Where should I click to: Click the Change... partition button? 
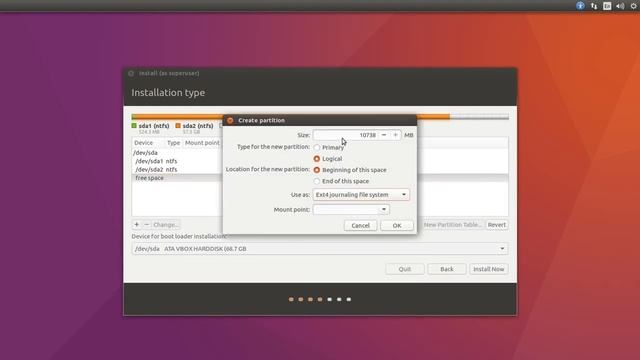(166, 224)
